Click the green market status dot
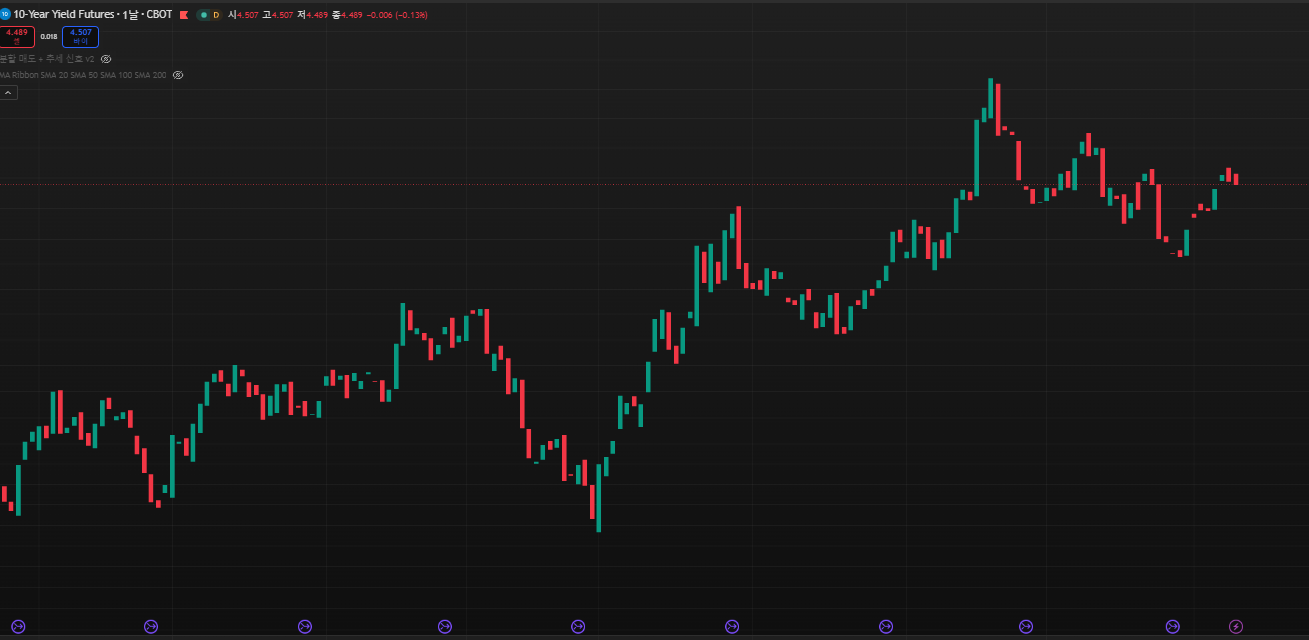 tap(204, 15)
